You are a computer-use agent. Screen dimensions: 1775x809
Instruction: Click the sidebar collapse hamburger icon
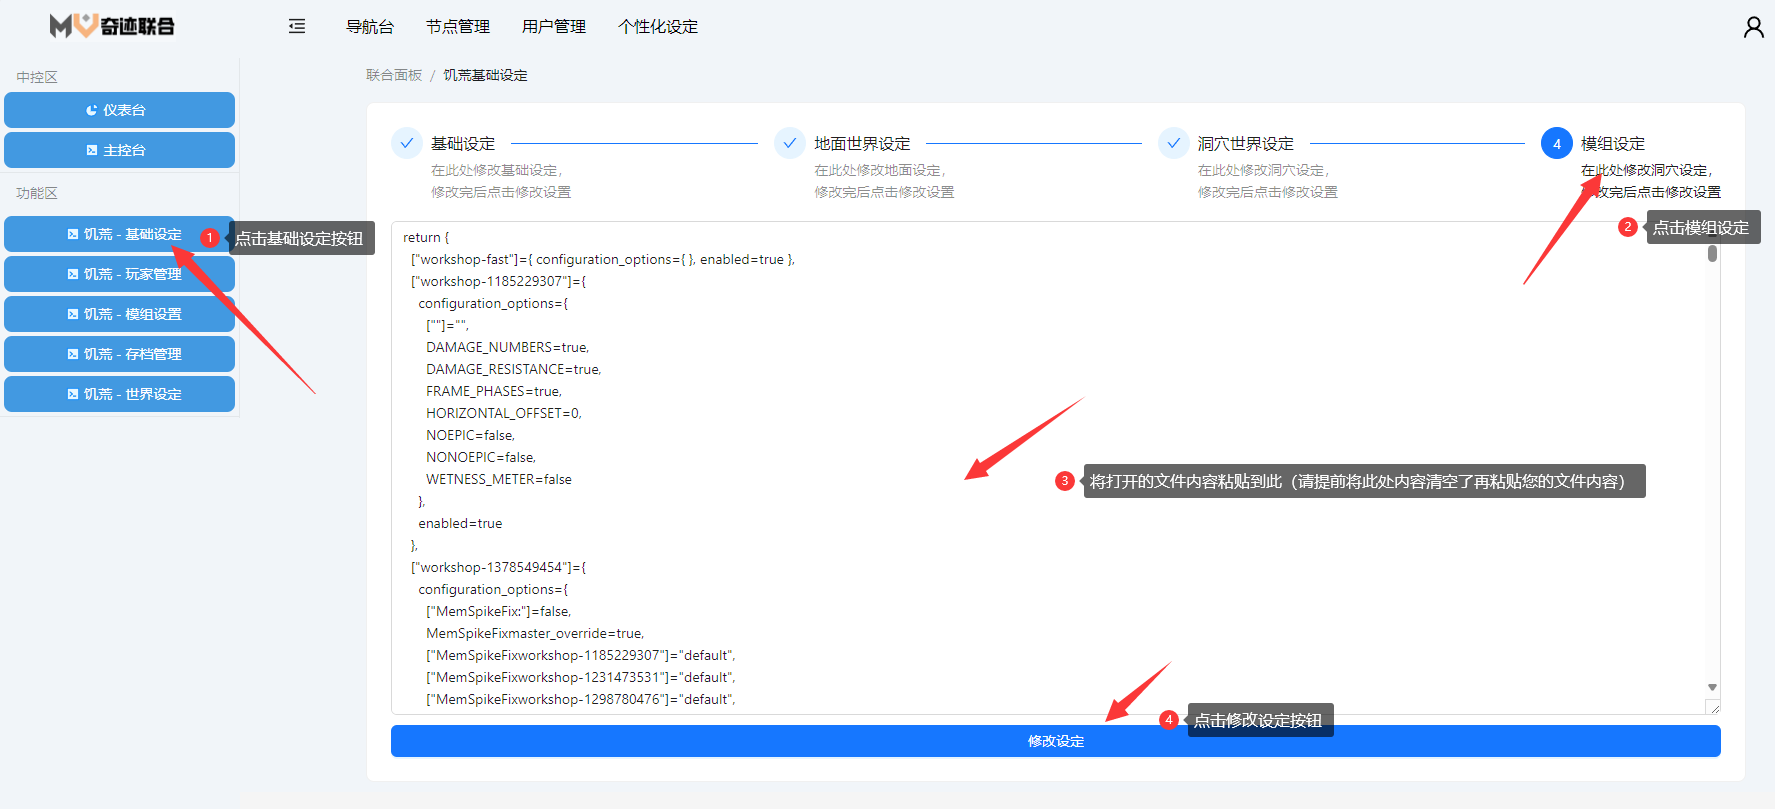297,26
